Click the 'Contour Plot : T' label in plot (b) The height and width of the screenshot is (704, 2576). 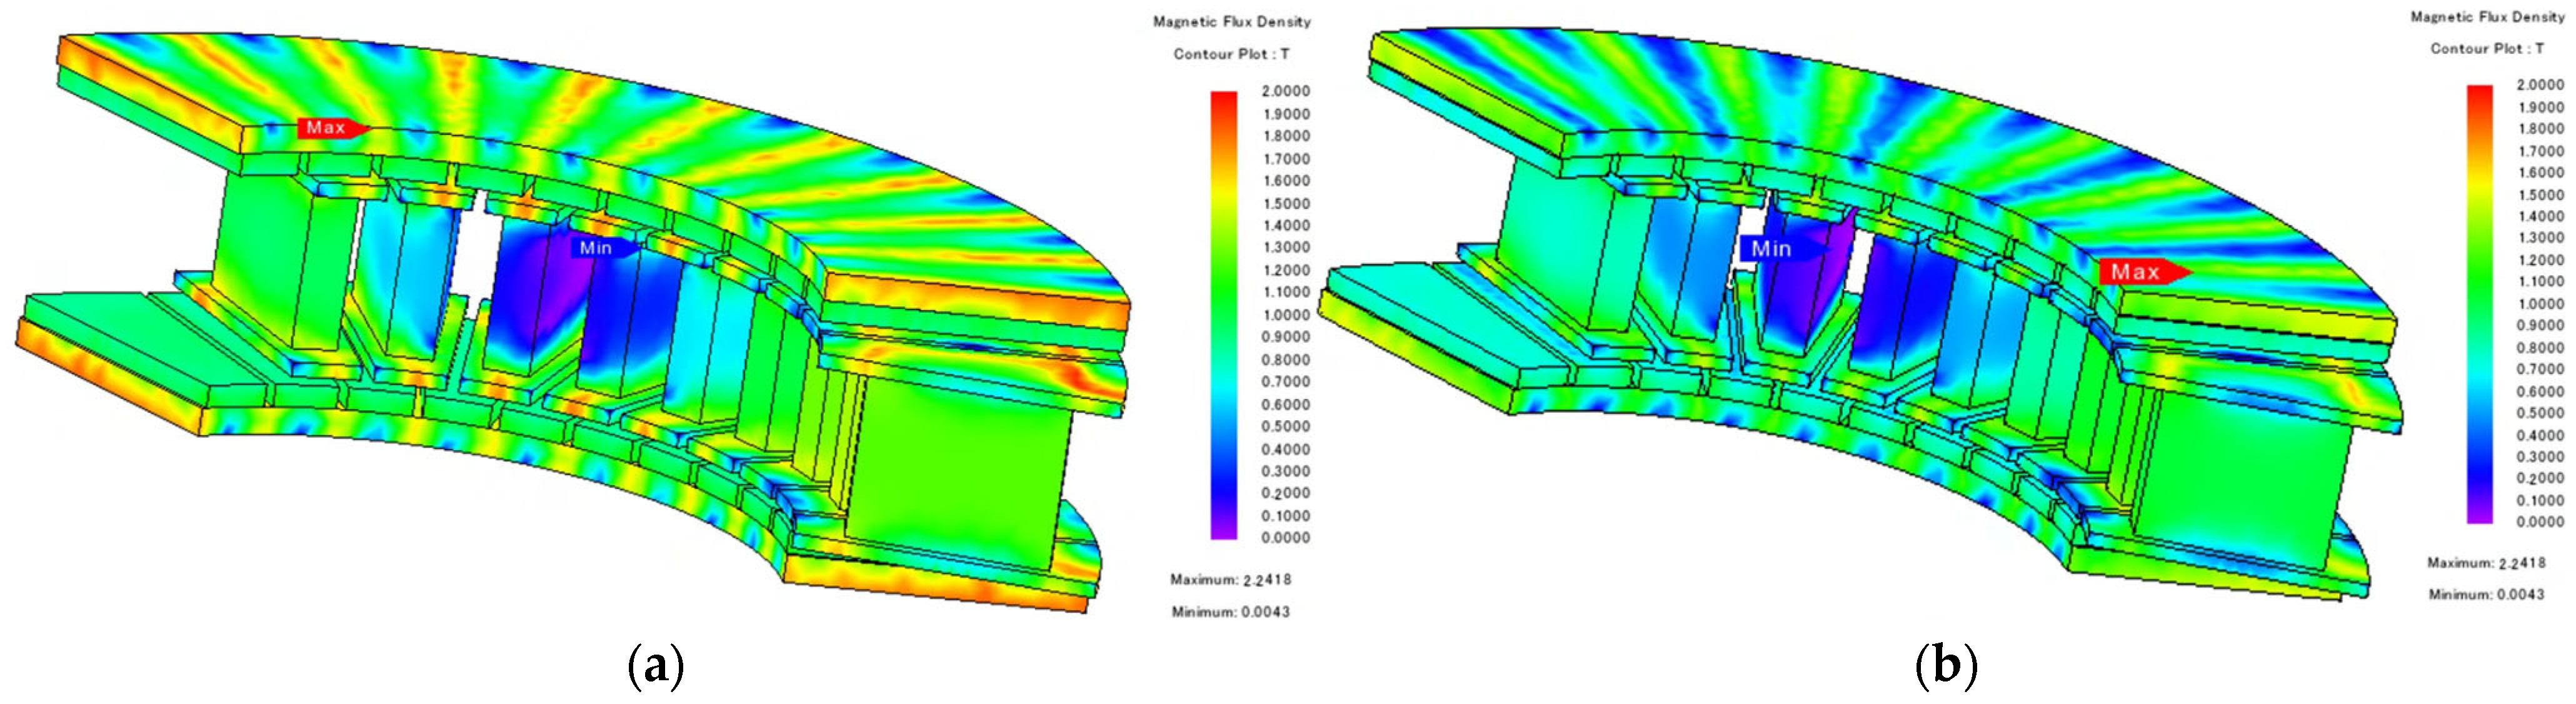2487,48
